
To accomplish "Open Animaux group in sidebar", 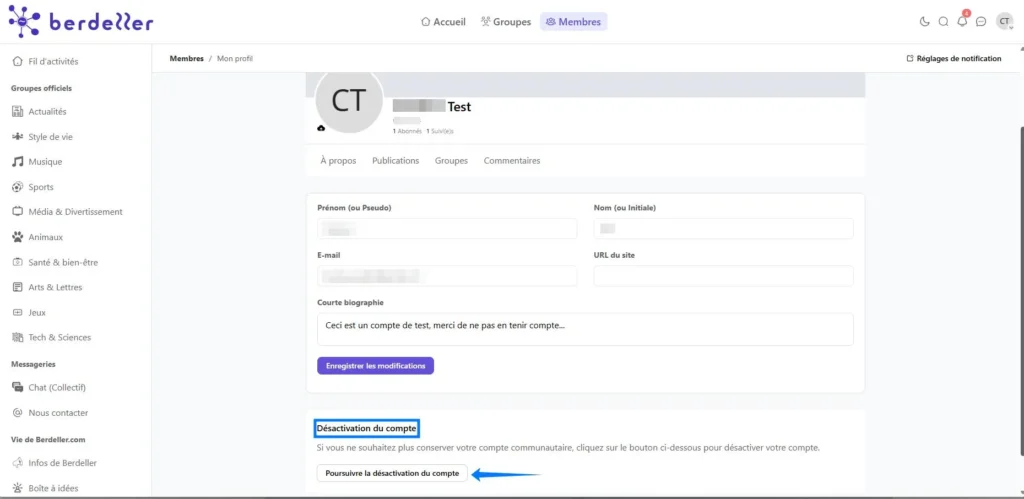I will pyautogui.click(x=45, y=237).
